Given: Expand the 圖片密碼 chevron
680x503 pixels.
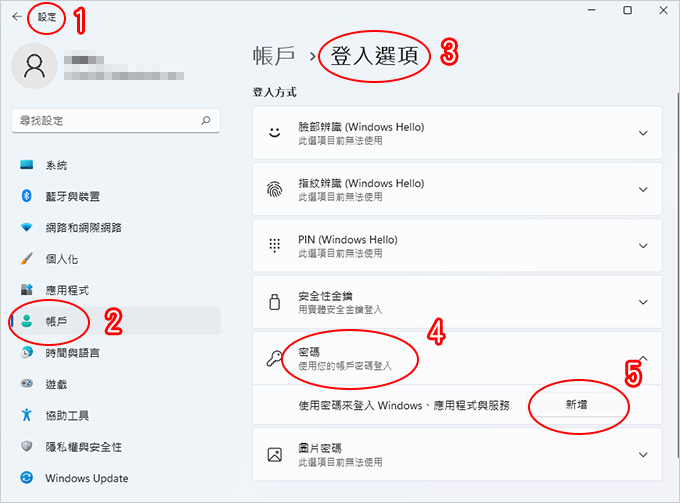Looking at the screenshot, I should point(643,454).
